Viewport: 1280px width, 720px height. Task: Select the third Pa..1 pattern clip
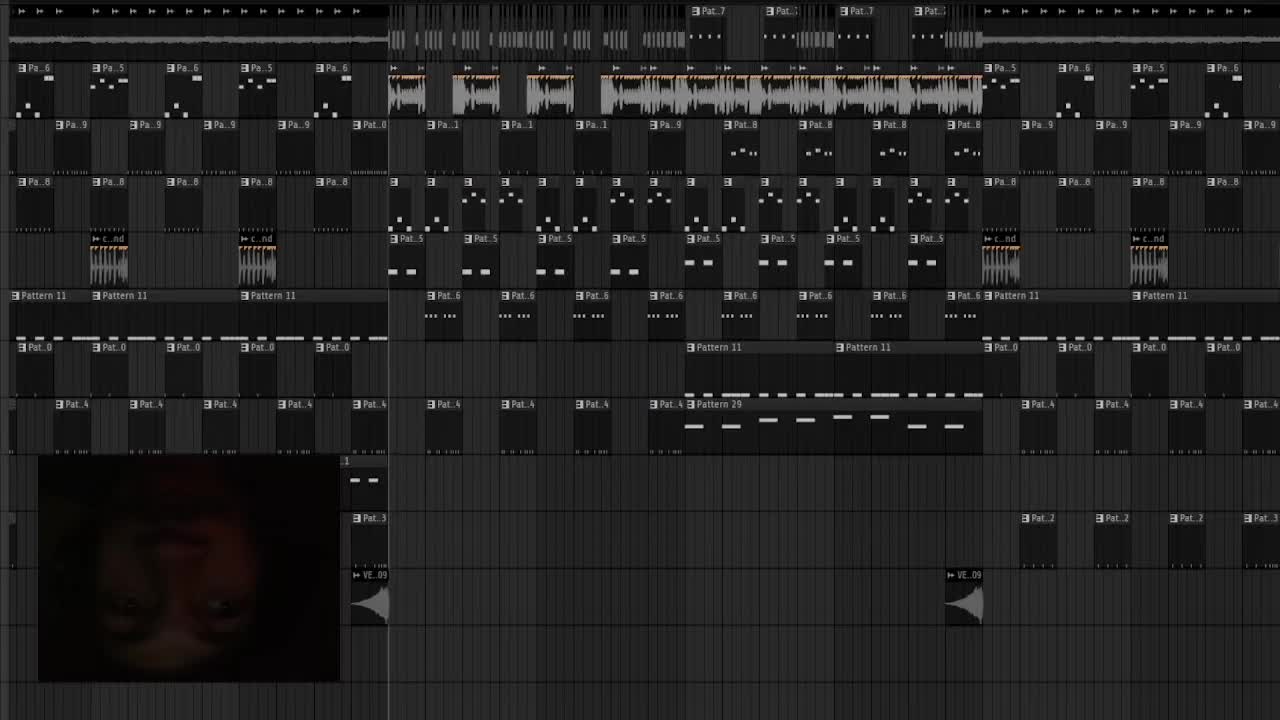tap(593, 146)
